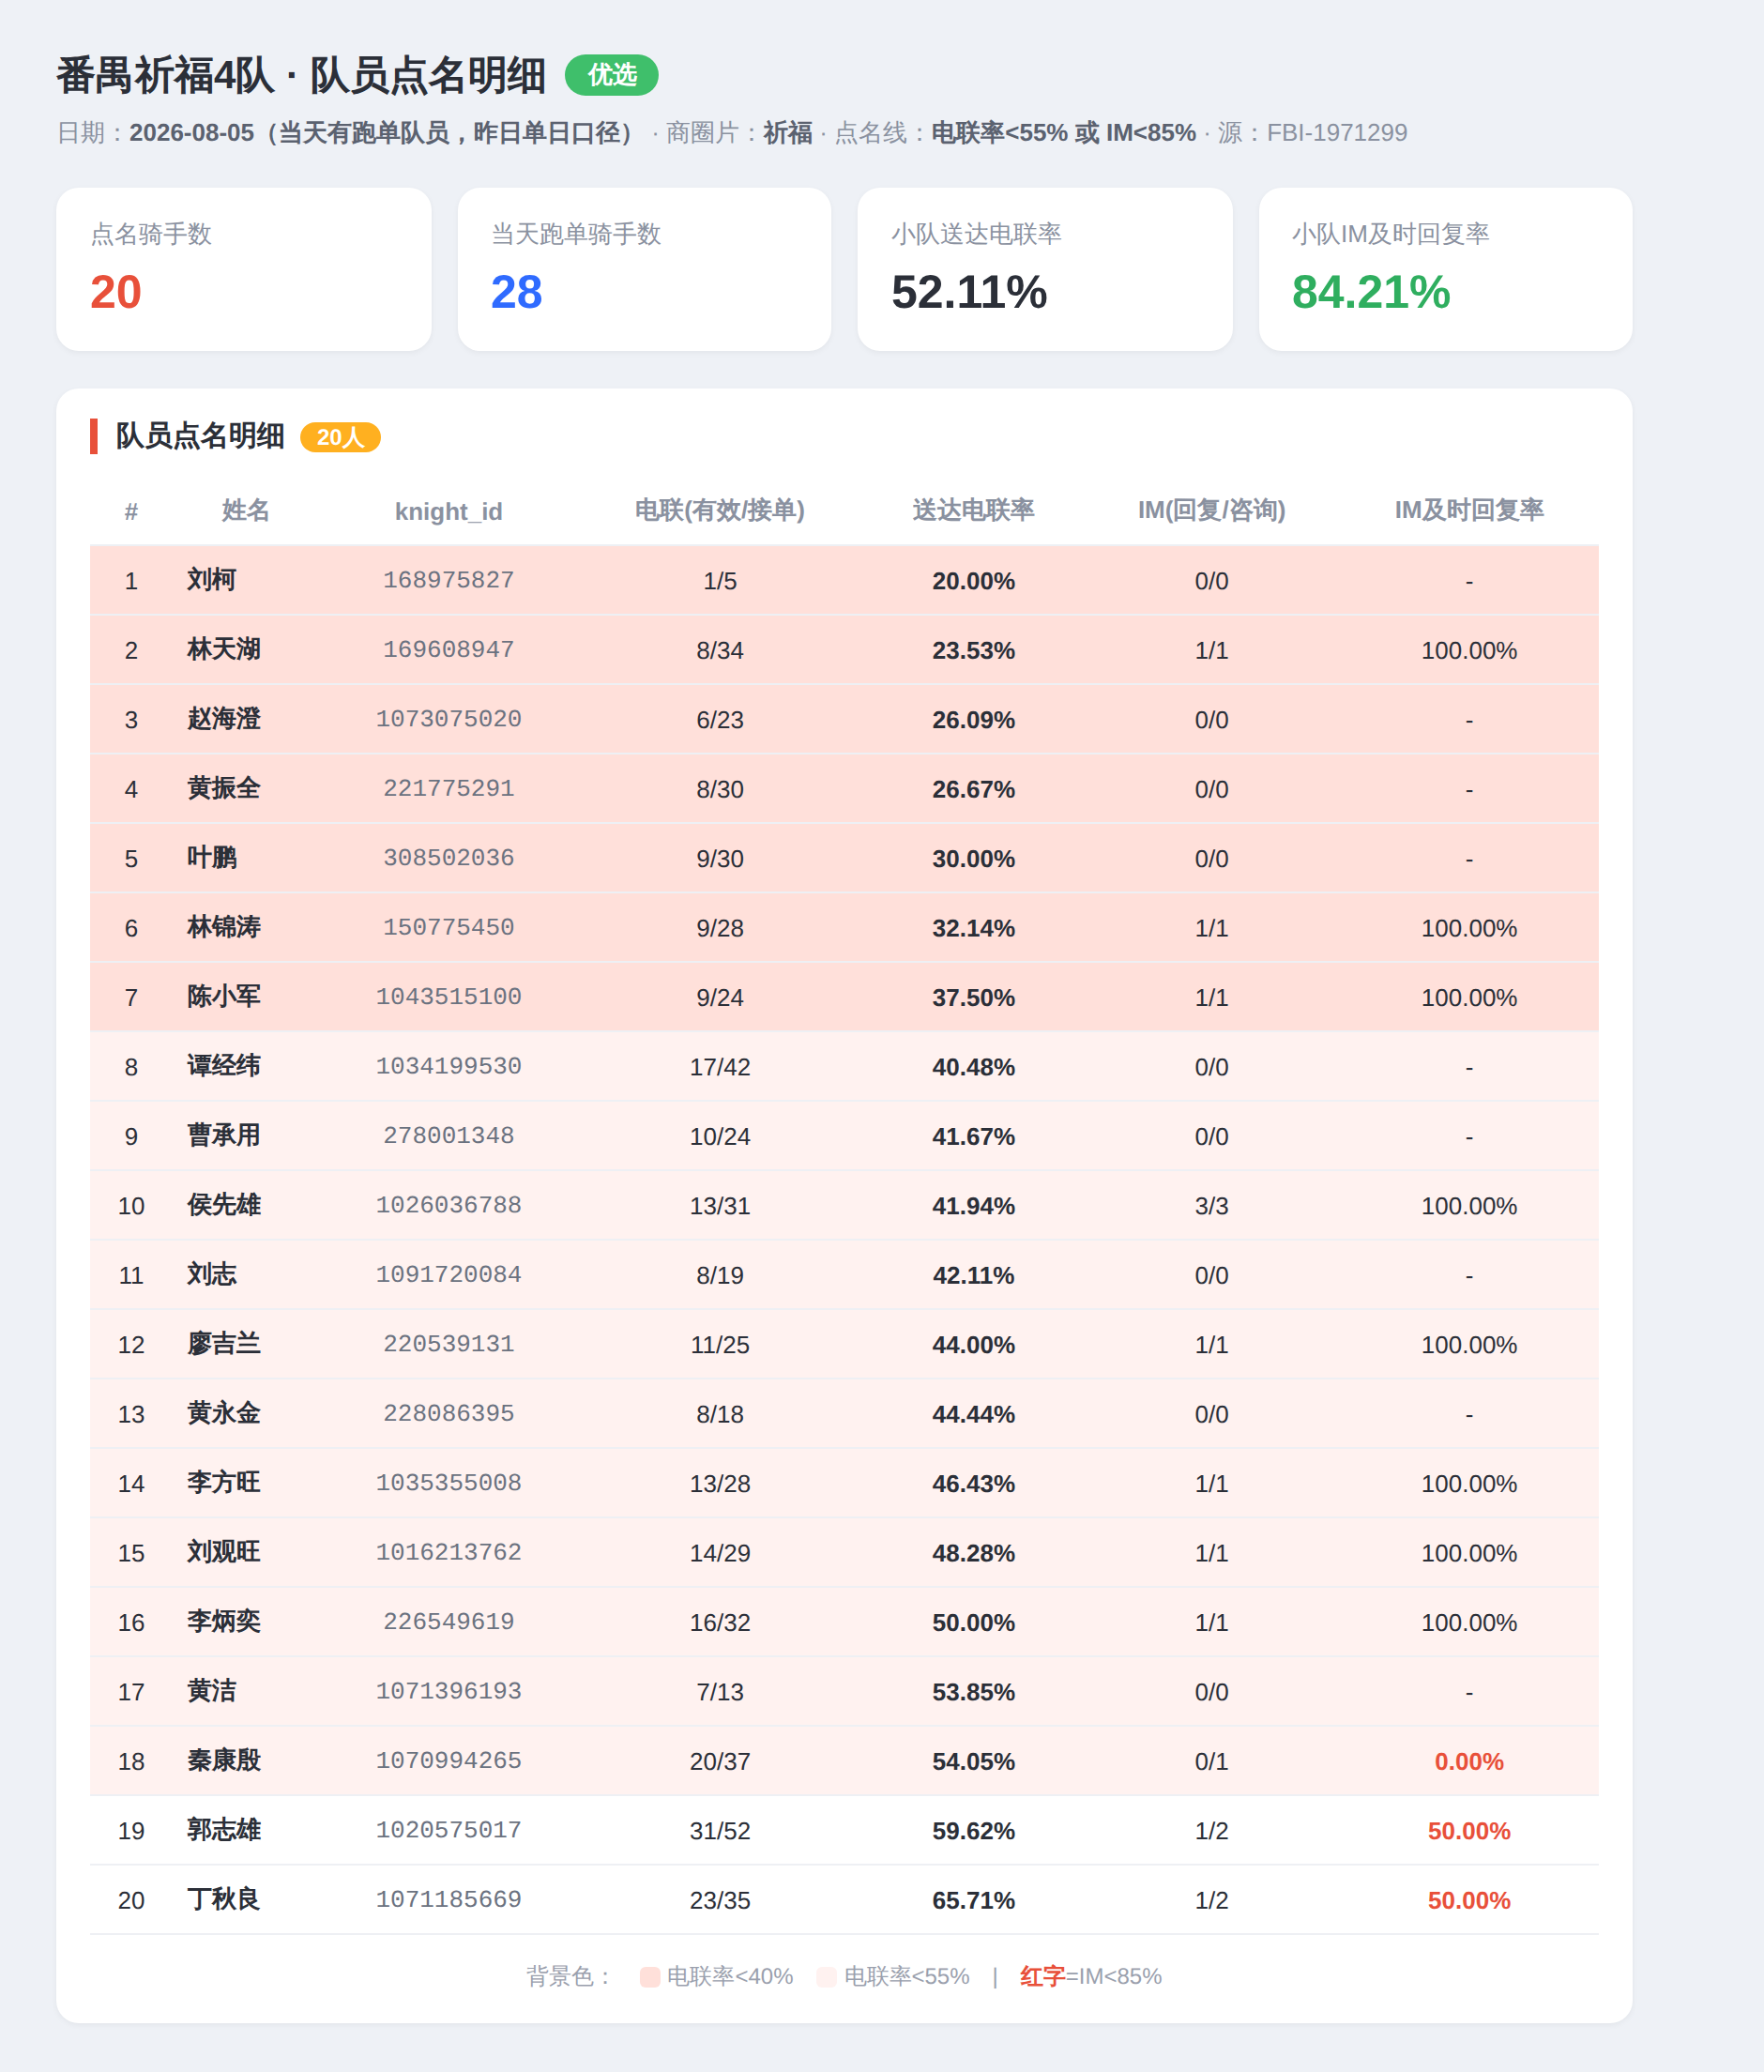Click the date 2026-08-05 in header
This screenshot has height=2072, width=1764.
[x=192, y=133]
